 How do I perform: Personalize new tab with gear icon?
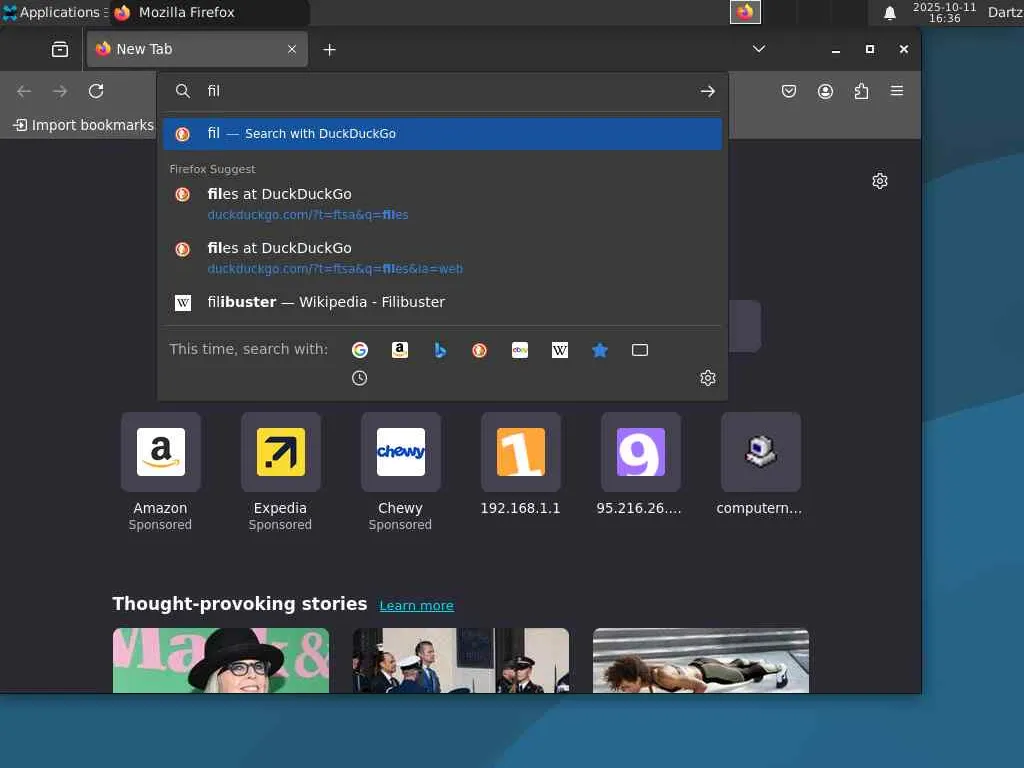pyautogui.click(x=880, y=181)
